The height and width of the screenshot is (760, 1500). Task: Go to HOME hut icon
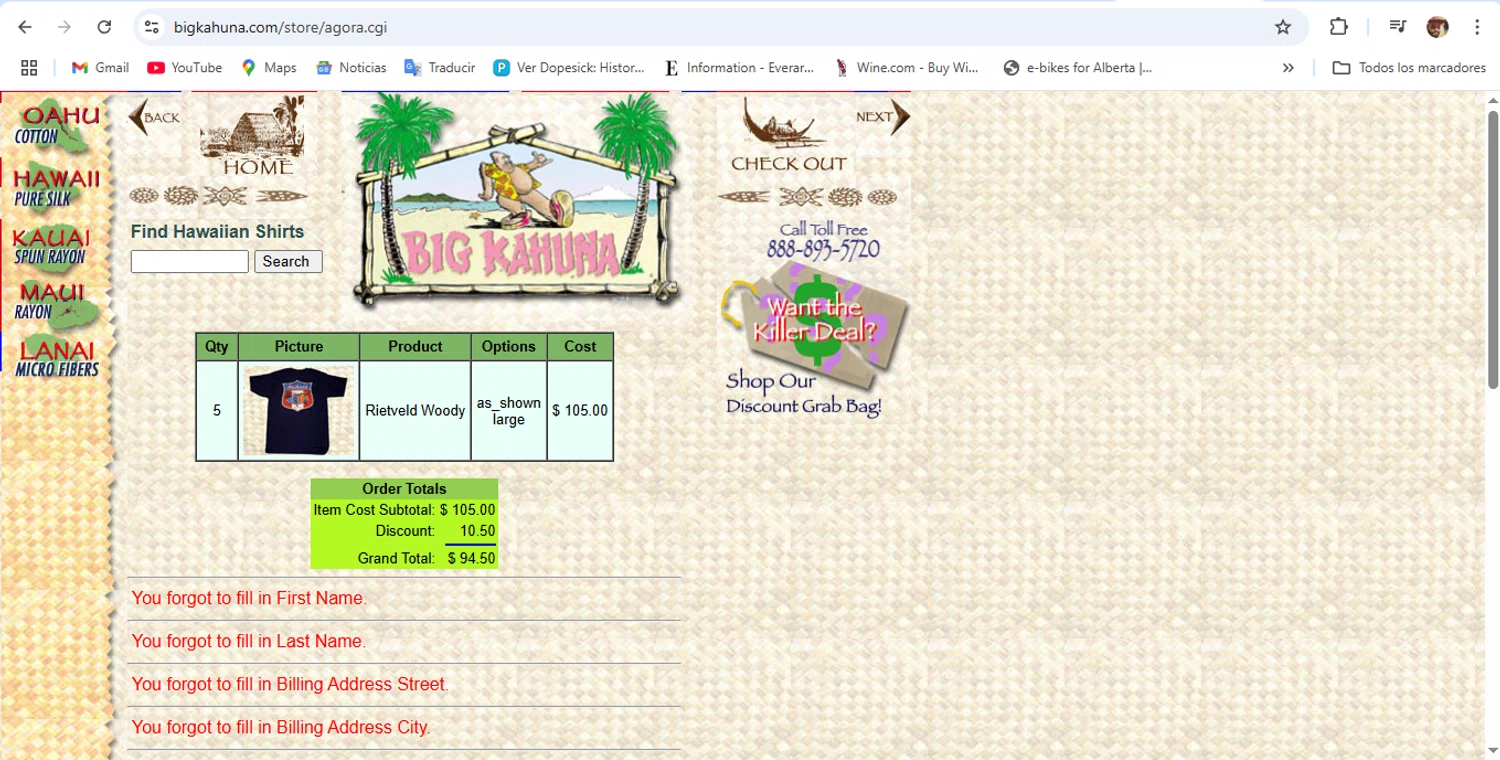coord(252,137)
